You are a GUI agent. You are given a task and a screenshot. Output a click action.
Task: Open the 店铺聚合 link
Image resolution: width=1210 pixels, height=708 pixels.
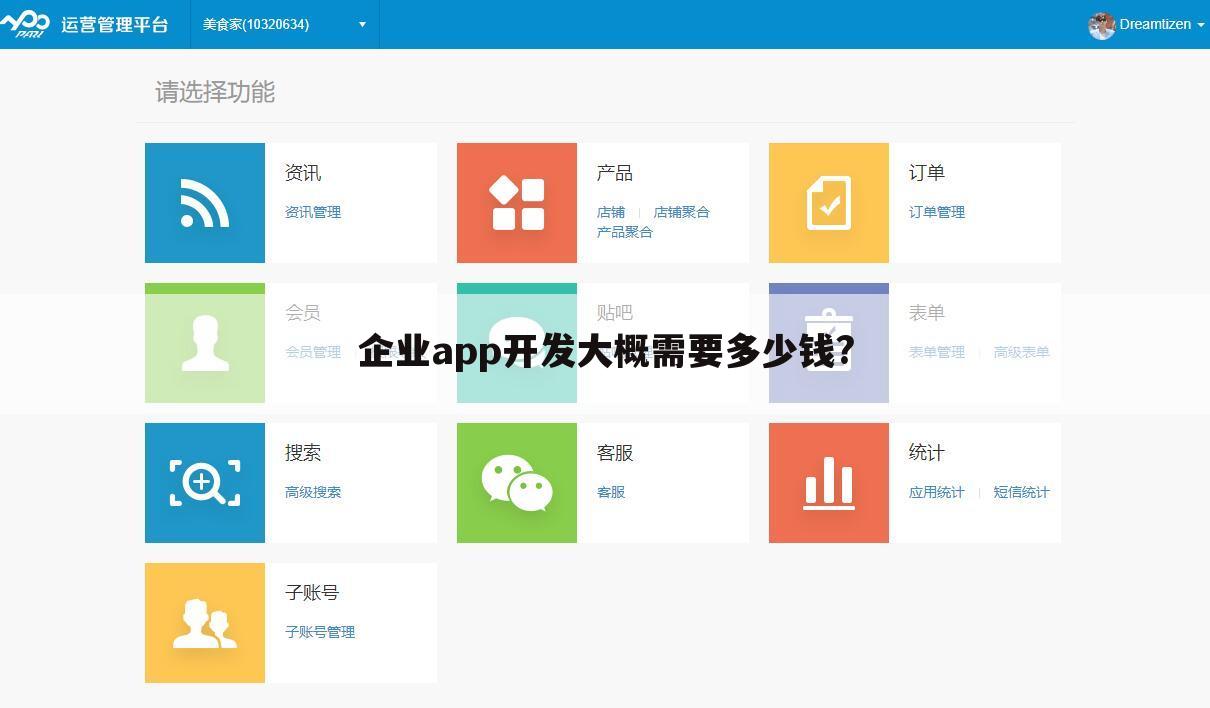click(x=681, y=212)
